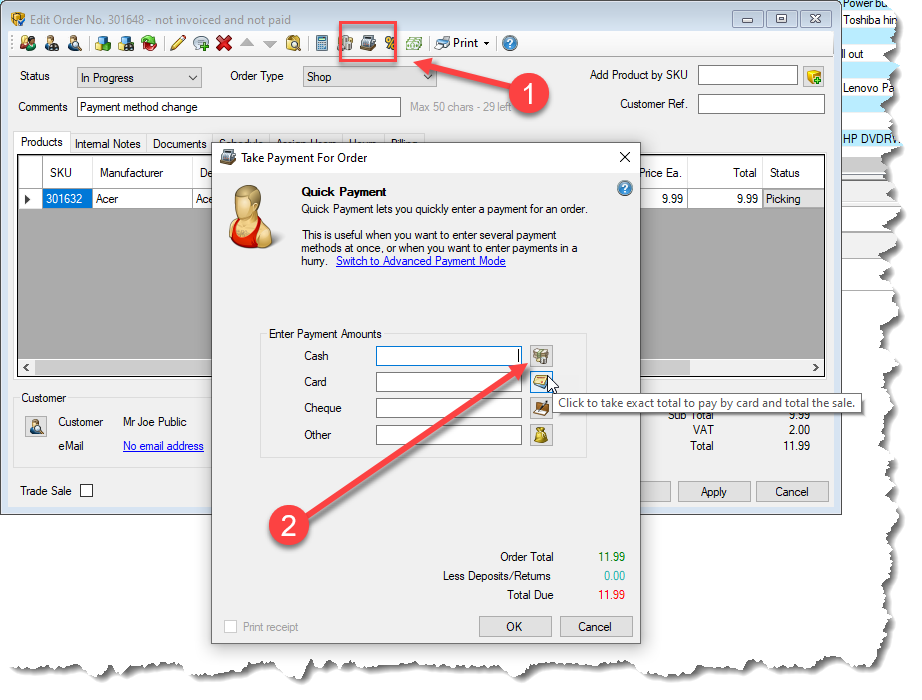Click the exact cheque total button
Image resolution: width=922 pixels, height=700 pixels.
pos(541,408)
